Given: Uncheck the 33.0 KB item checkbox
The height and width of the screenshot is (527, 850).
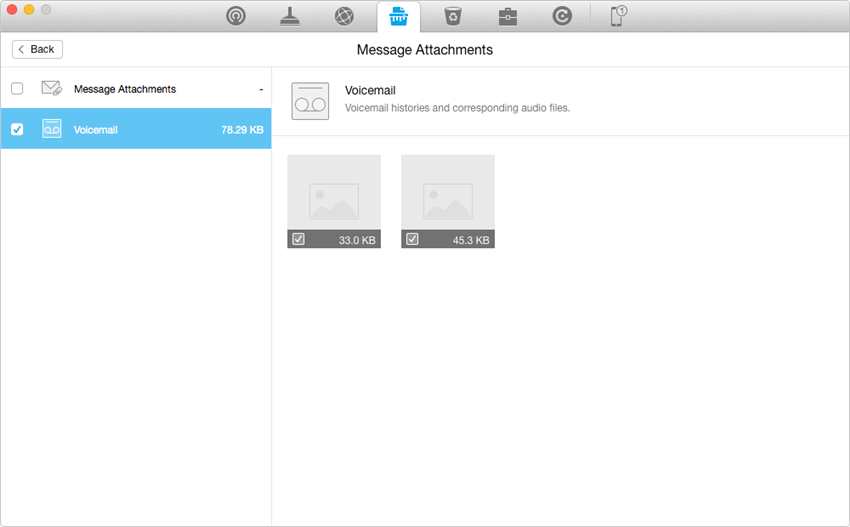Looking at the screenshot, I should pyautogui.click(x=299, y=239).
